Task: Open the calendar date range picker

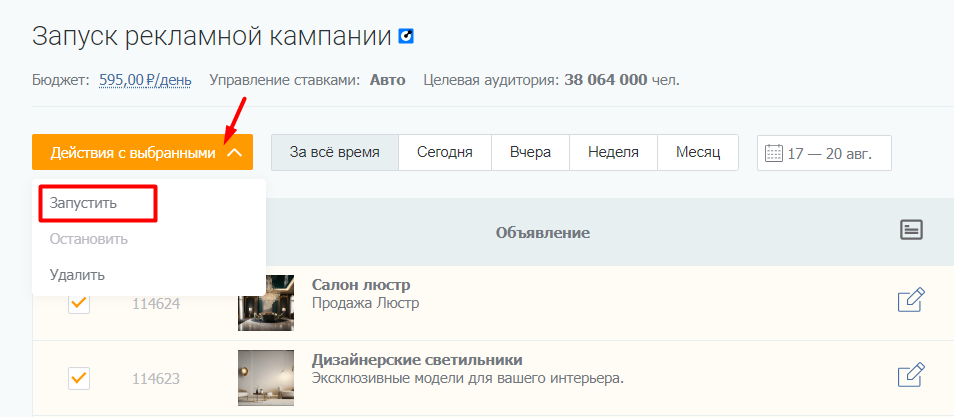Action: 823,153
